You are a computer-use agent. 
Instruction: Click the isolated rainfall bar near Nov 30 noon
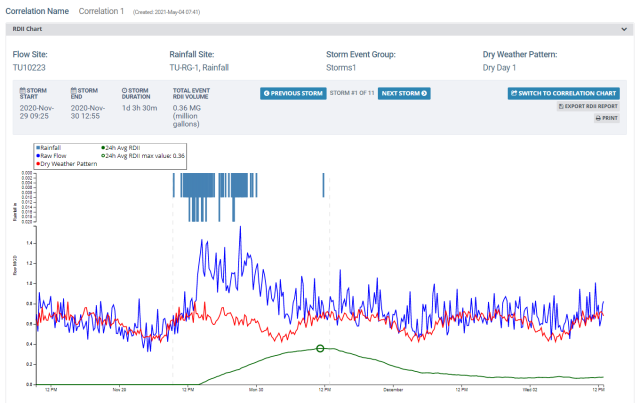coord(324,185)
